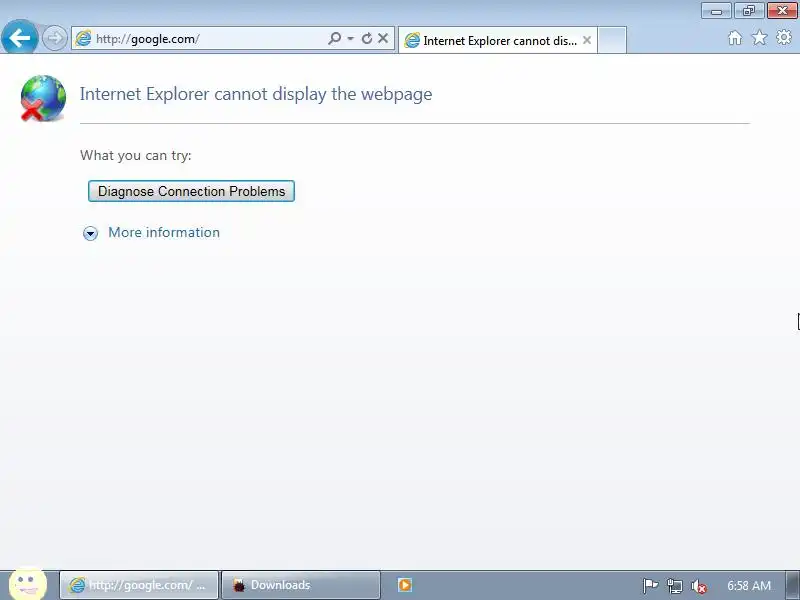Minimize the Internet Explorer window

tap(716, 10)
